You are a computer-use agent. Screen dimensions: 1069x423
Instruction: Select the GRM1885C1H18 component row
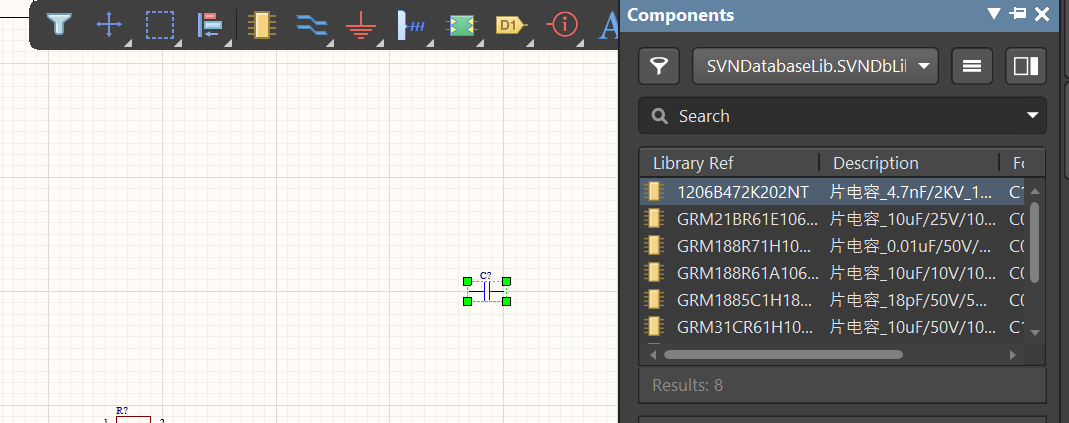coord(832,300)
